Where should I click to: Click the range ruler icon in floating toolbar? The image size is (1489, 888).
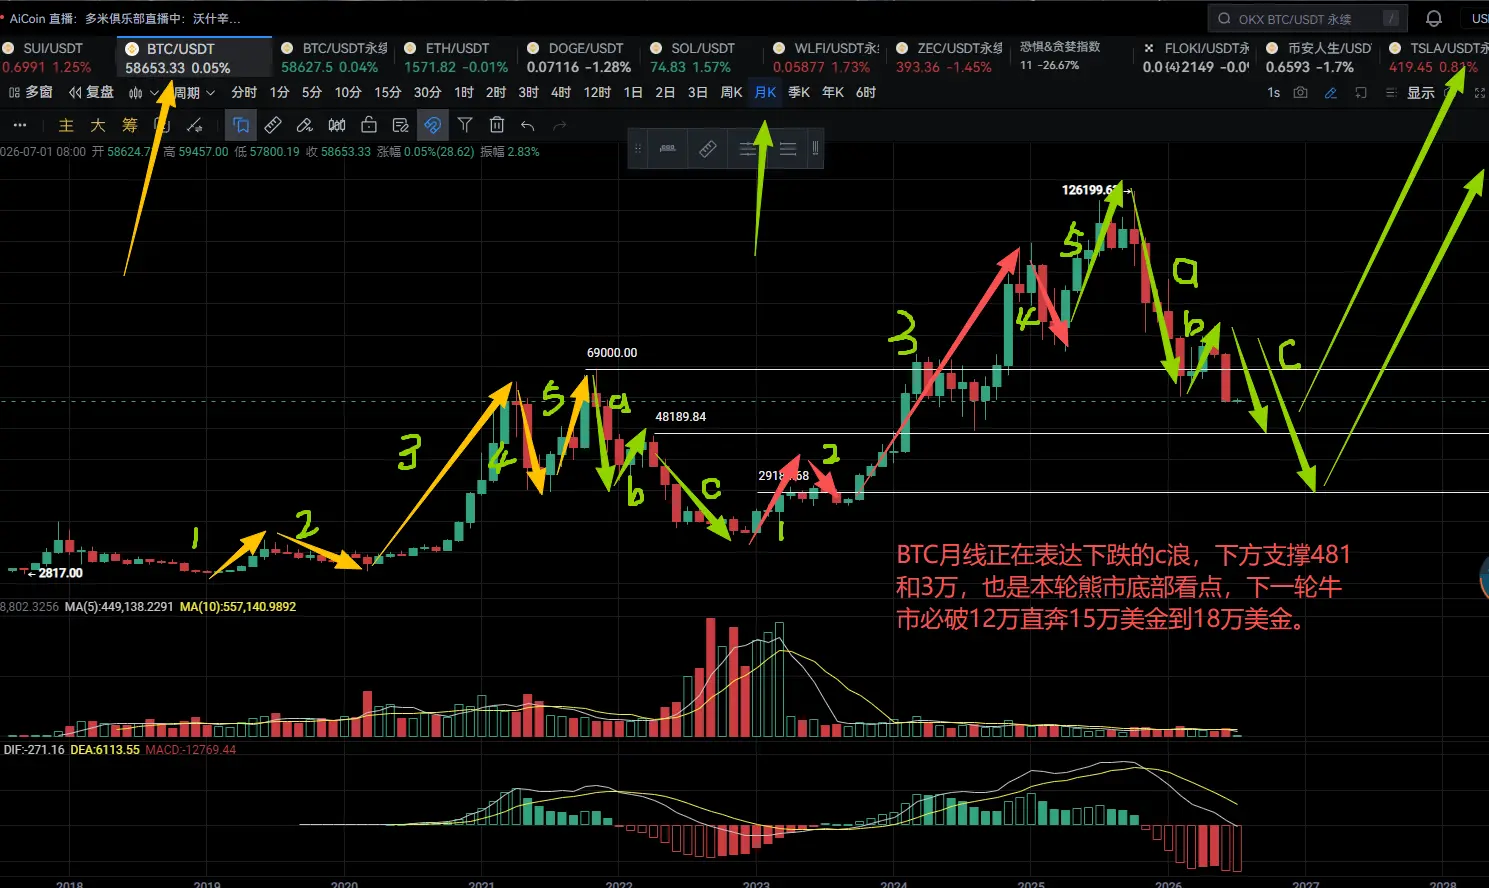[x=667, y=148]
